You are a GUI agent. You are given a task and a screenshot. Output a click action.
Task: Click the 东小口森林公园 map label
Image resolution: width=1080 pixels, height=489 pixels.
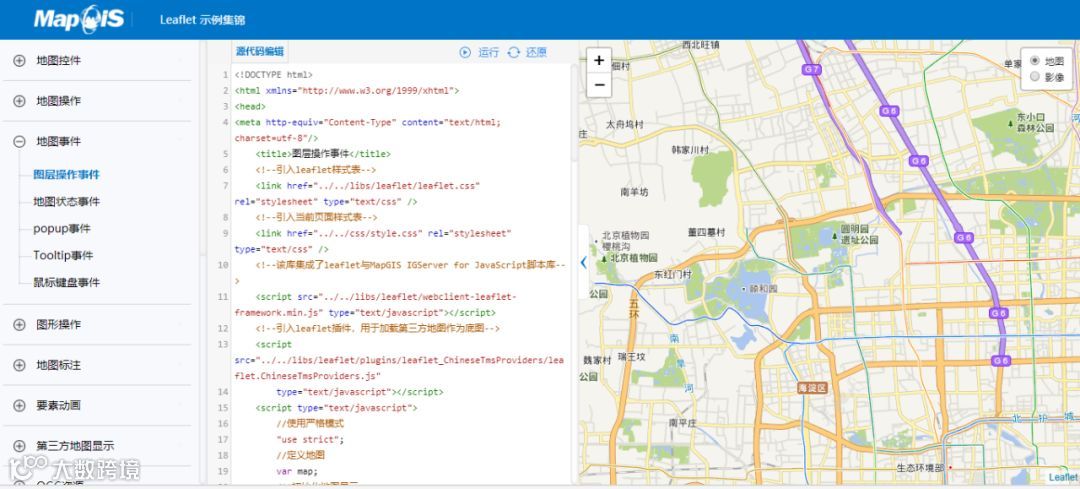[1036, 123]
